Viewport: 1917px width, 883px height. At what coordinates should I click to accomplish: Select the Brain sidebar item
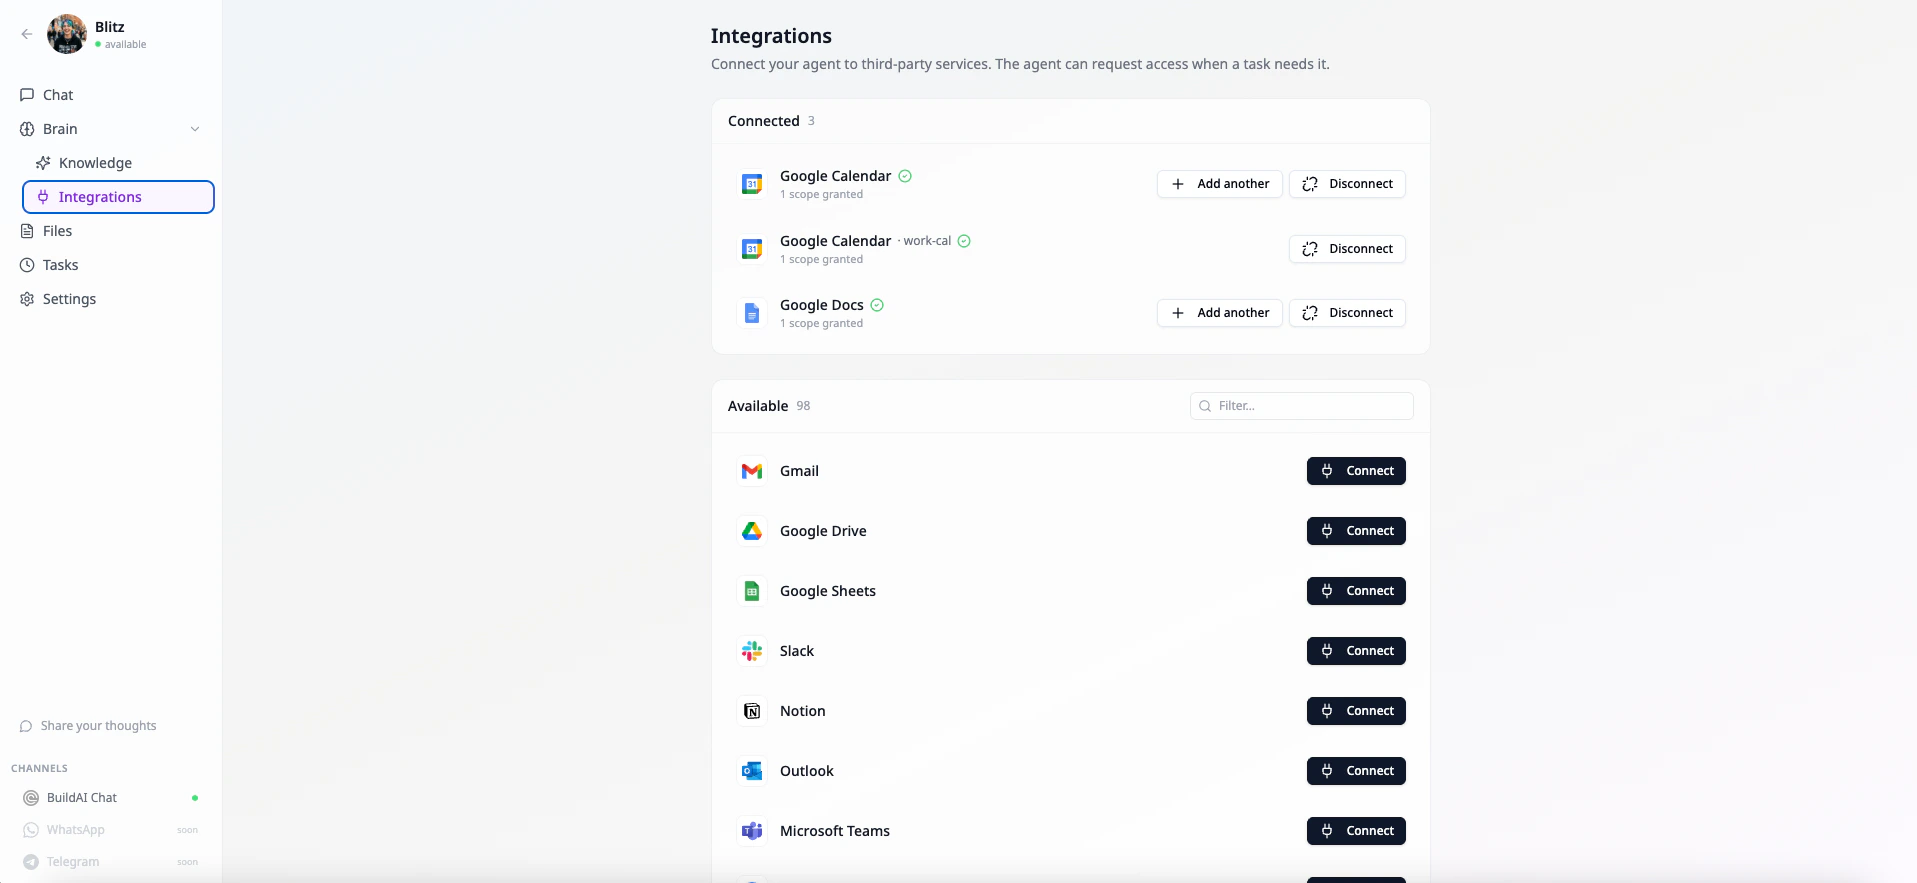pyautogui.click(x=111, y=129)
